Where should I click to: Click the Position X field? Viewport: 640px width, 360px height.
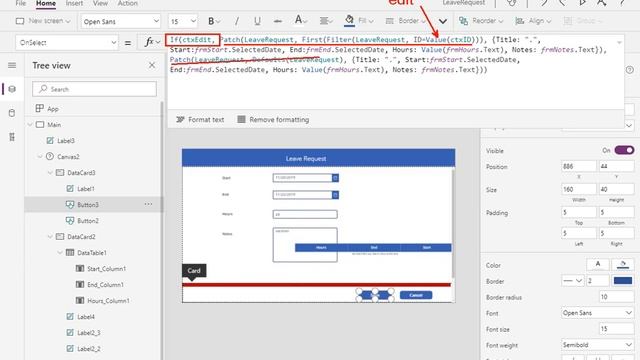click(x=579, y=166)
